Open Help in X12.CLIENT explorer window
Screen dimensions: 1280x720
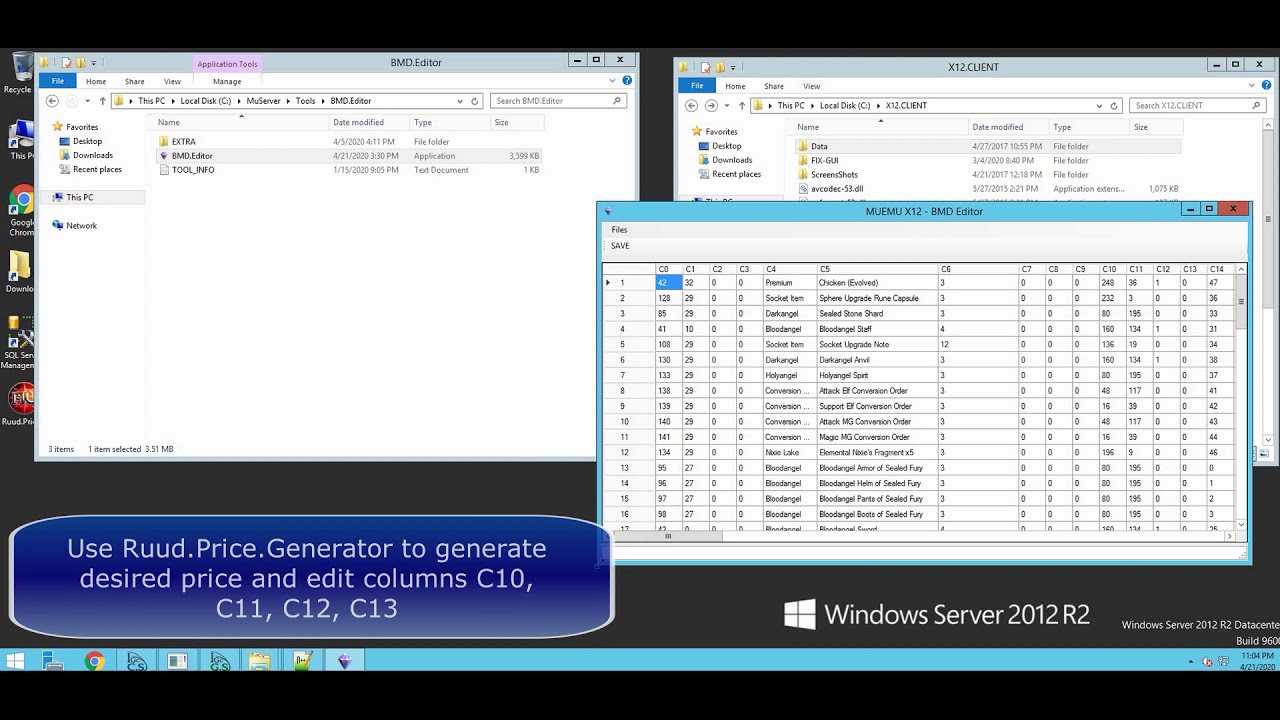pyautogui.click(x=1265, y=86)
